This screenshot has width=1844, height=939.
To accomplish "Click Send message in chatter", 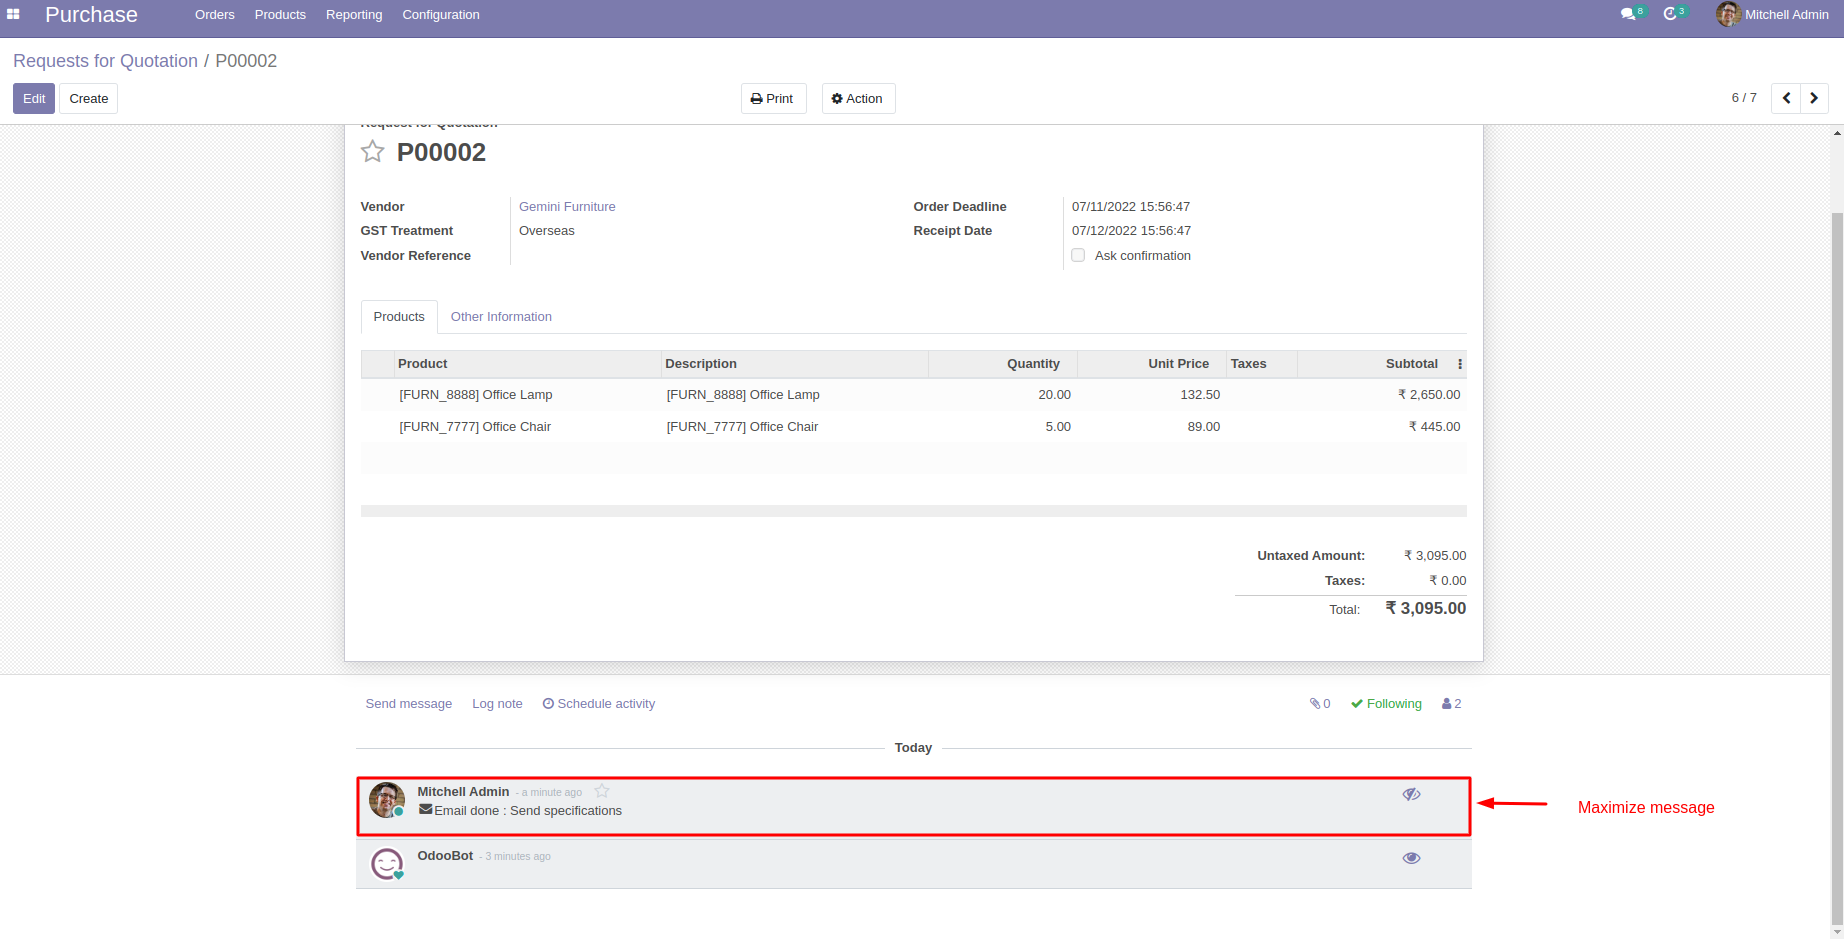I will (409, 704).
